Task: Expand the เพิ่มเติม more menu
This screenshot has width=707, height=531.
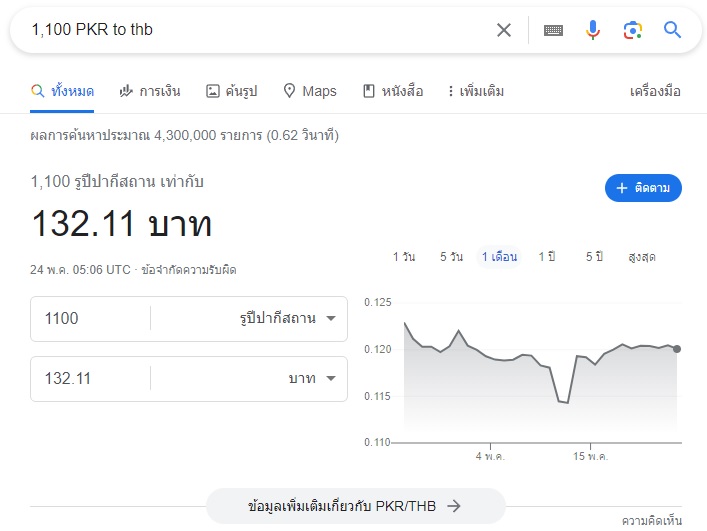Action: pos(476,92)
